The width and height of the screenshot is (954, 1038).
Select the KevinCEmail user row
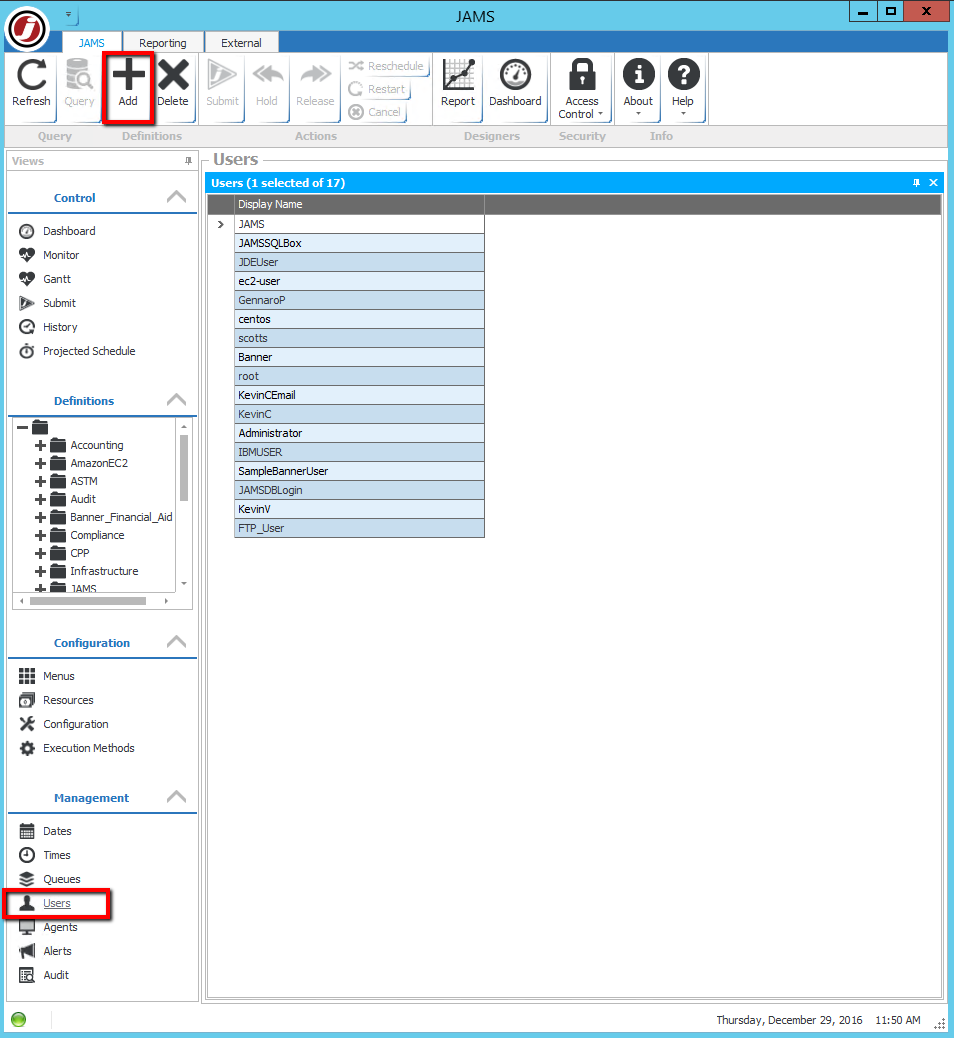coord(359,395)
